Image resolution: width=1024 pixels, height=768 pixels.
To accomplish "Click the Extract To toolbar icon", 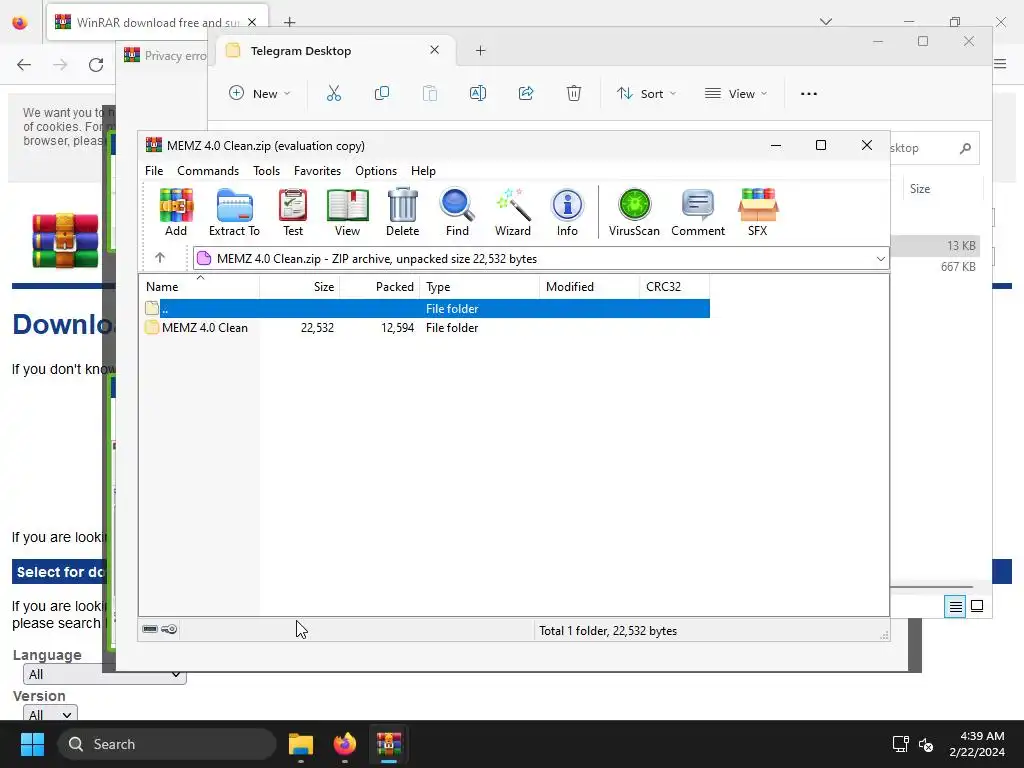I will coord(234,212).
